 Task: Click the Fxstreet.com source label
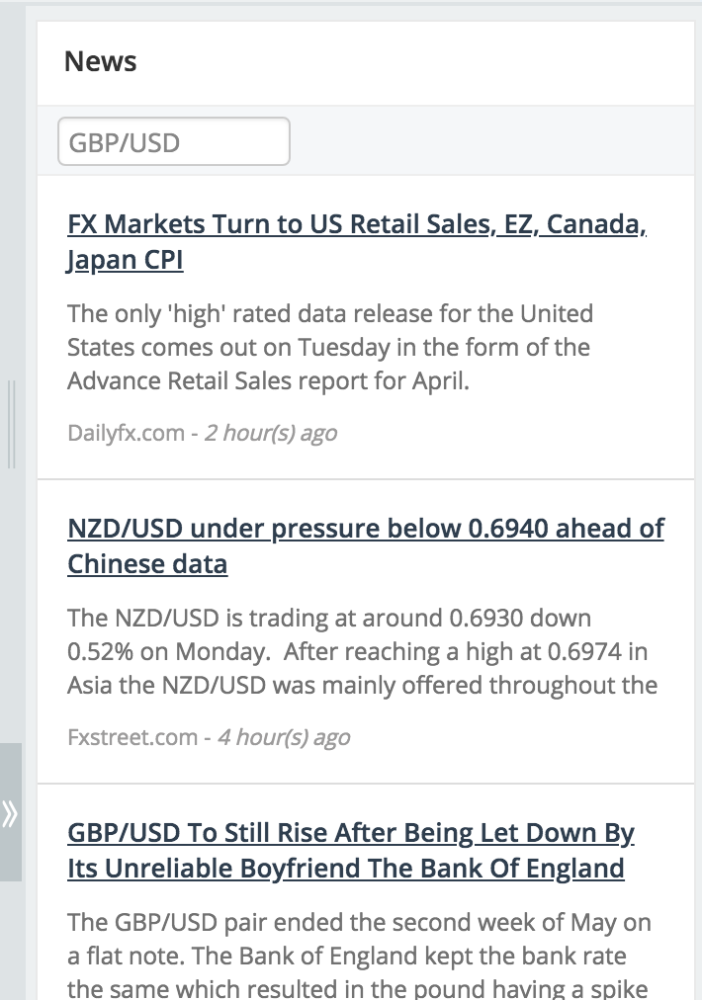(x=133, y=737)
